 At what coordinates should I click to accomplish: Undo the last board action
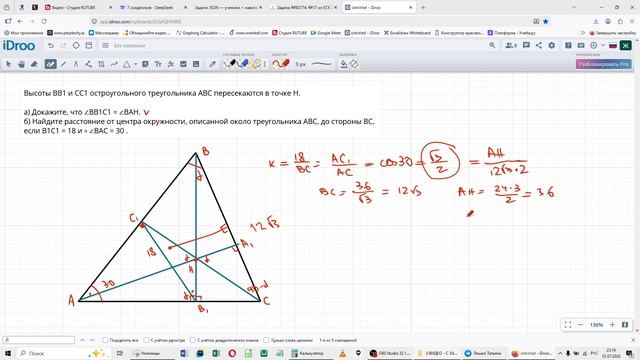coord(51,46)
